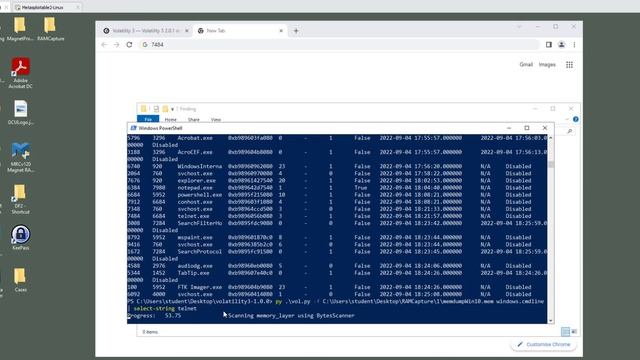Screen dimensions: 640x360
Task: Launch MRCv120 Magnet RAM Capture icon
Action: [x=20, y=158]
